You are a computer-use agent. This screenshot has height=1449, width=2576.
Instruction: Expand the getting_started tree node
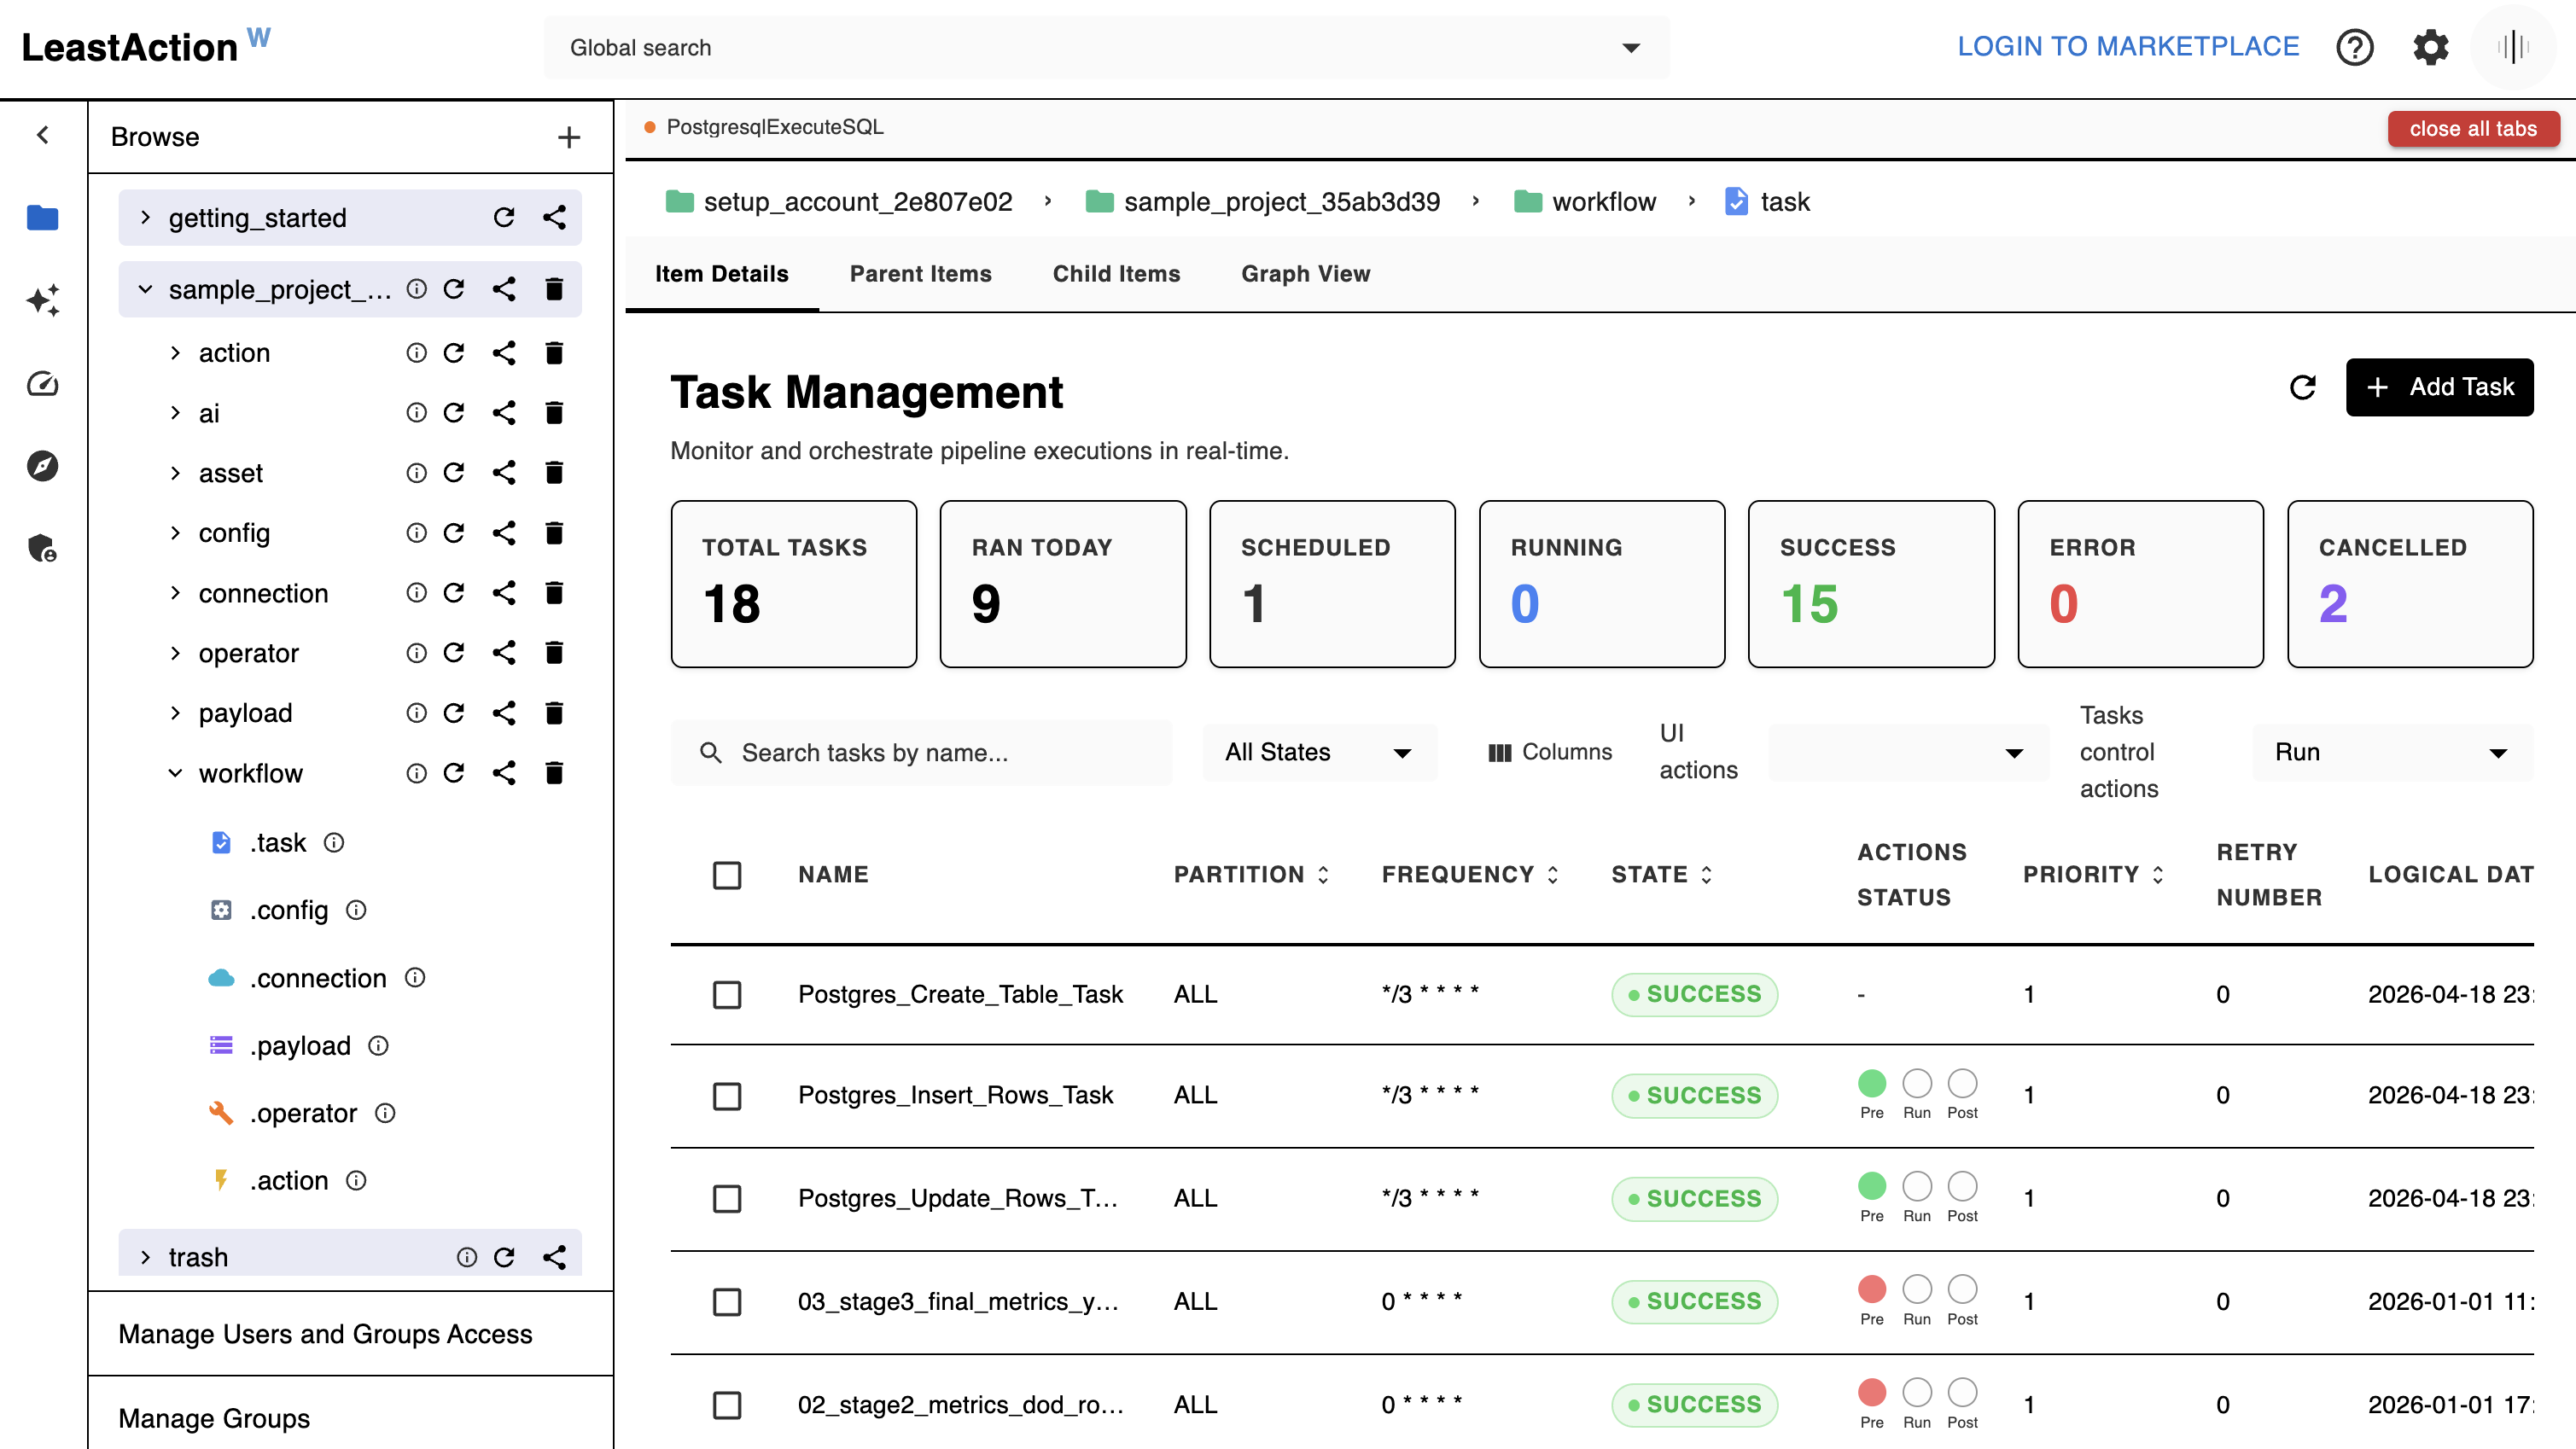tap(145, 217)
